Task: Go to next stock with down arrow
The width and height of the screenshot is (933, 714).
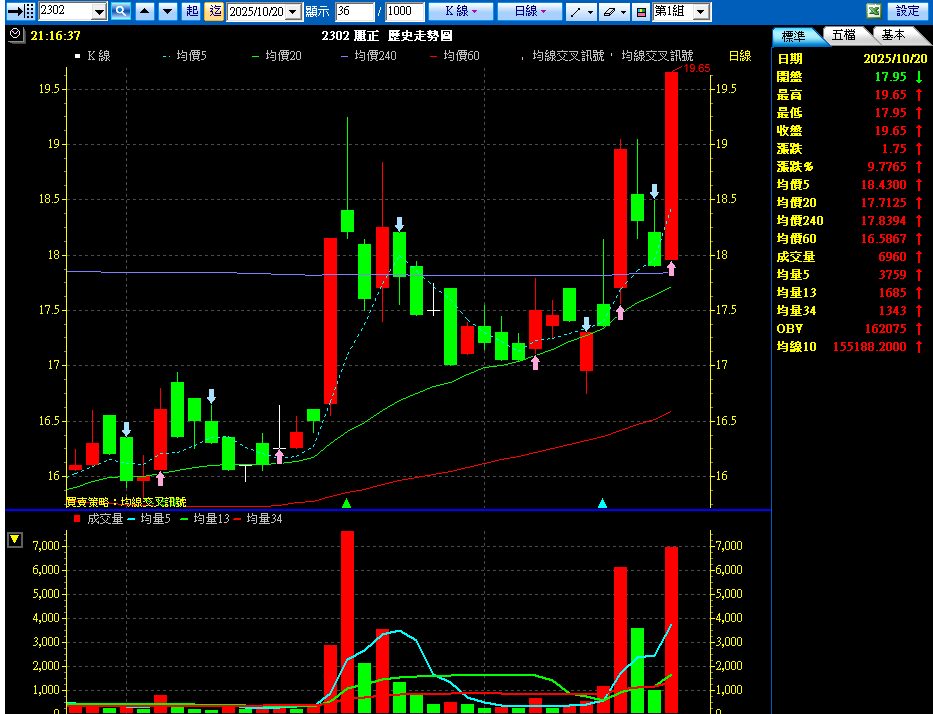Action: (168, 11)
